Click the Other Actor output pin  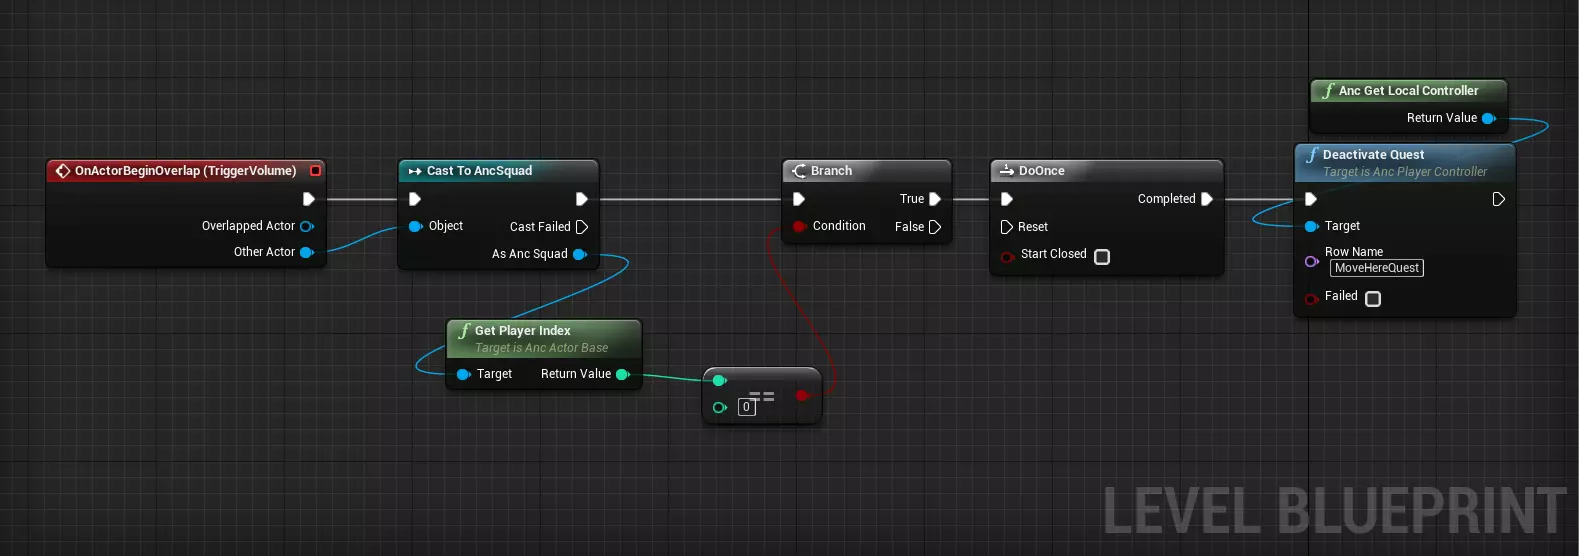[307, 252]
